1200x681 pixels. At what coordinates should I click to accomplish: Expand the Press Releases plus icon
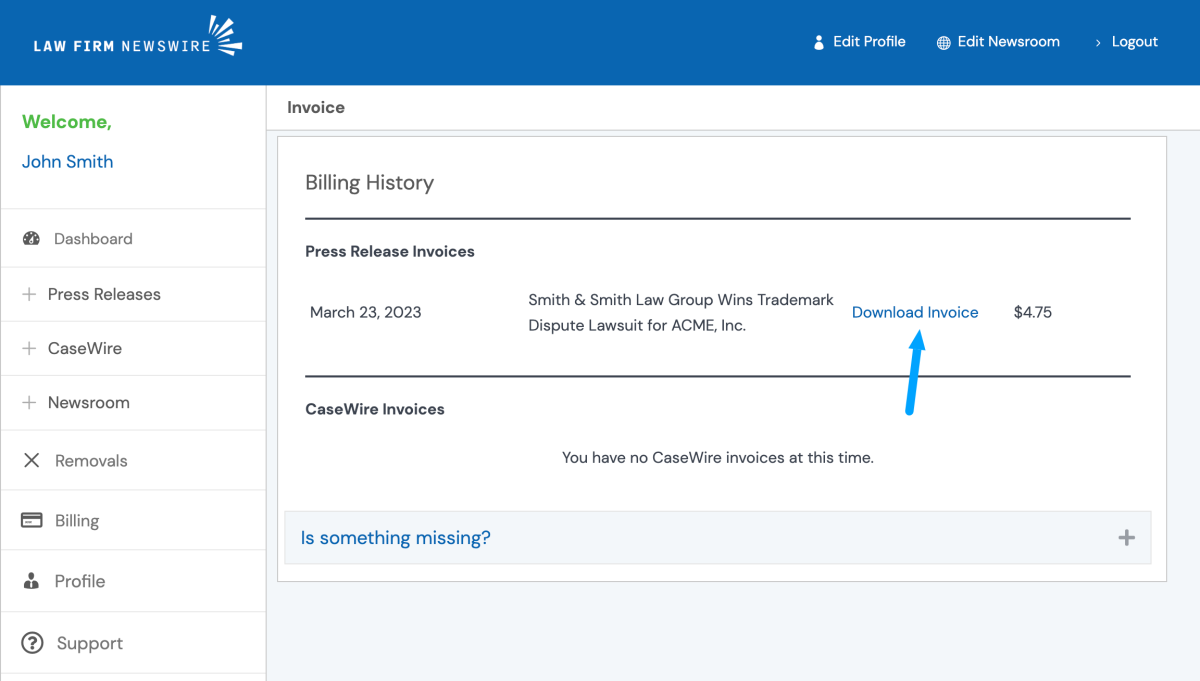(29, 294)
